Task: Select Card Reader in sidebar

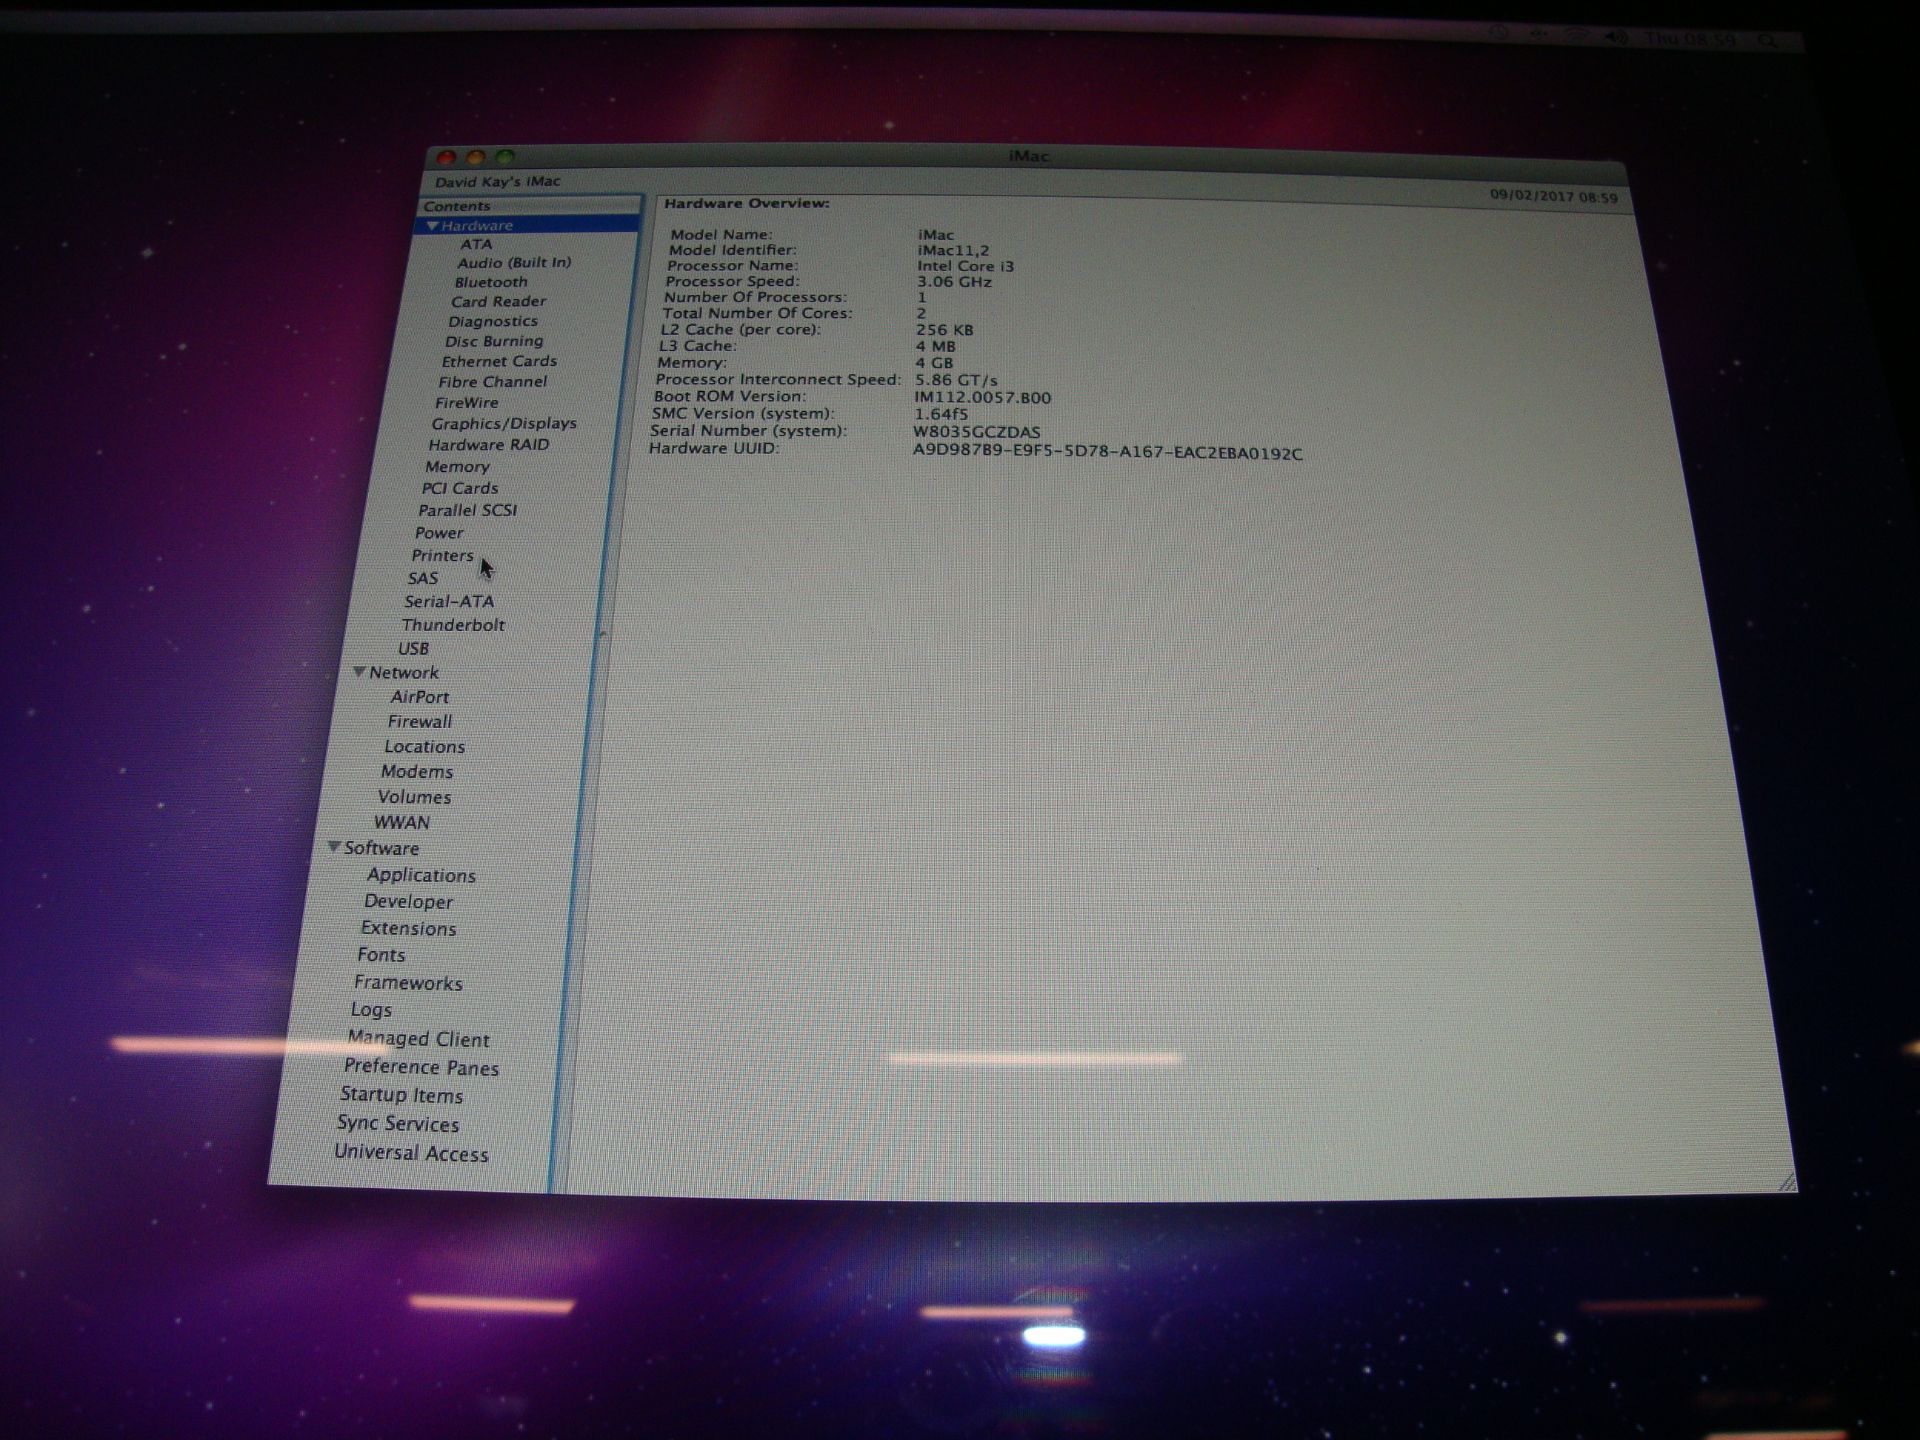Action: 498,301
